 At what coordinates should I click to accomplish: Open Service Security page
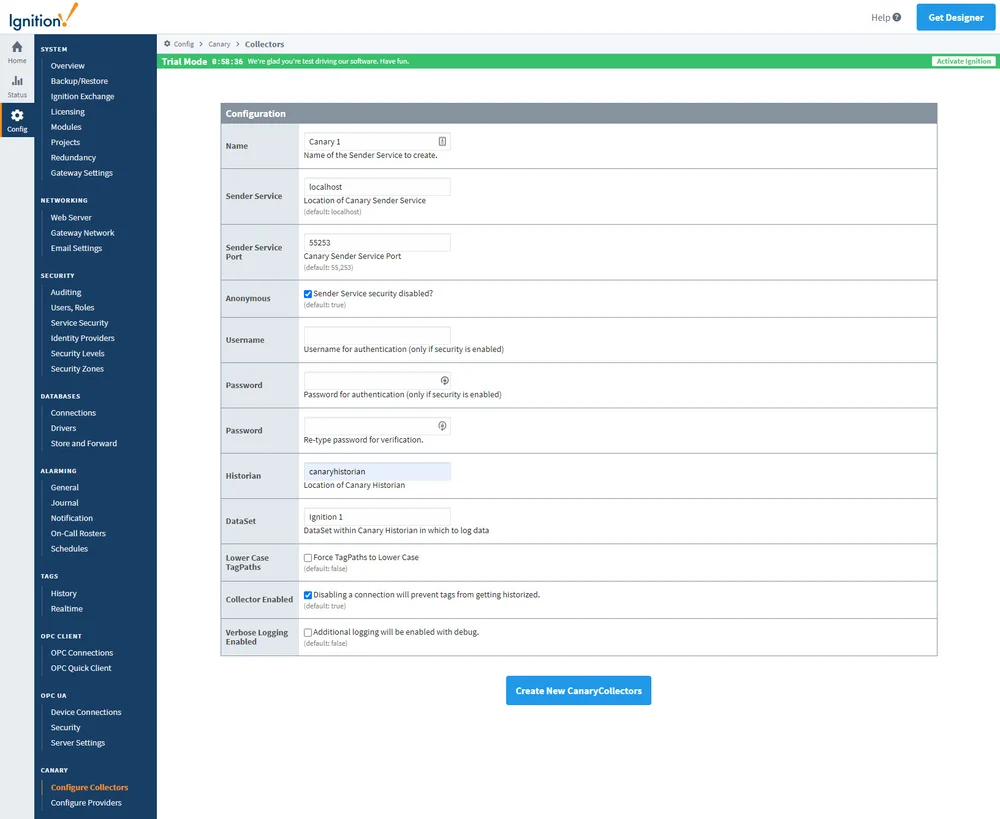tap(79, 323)
